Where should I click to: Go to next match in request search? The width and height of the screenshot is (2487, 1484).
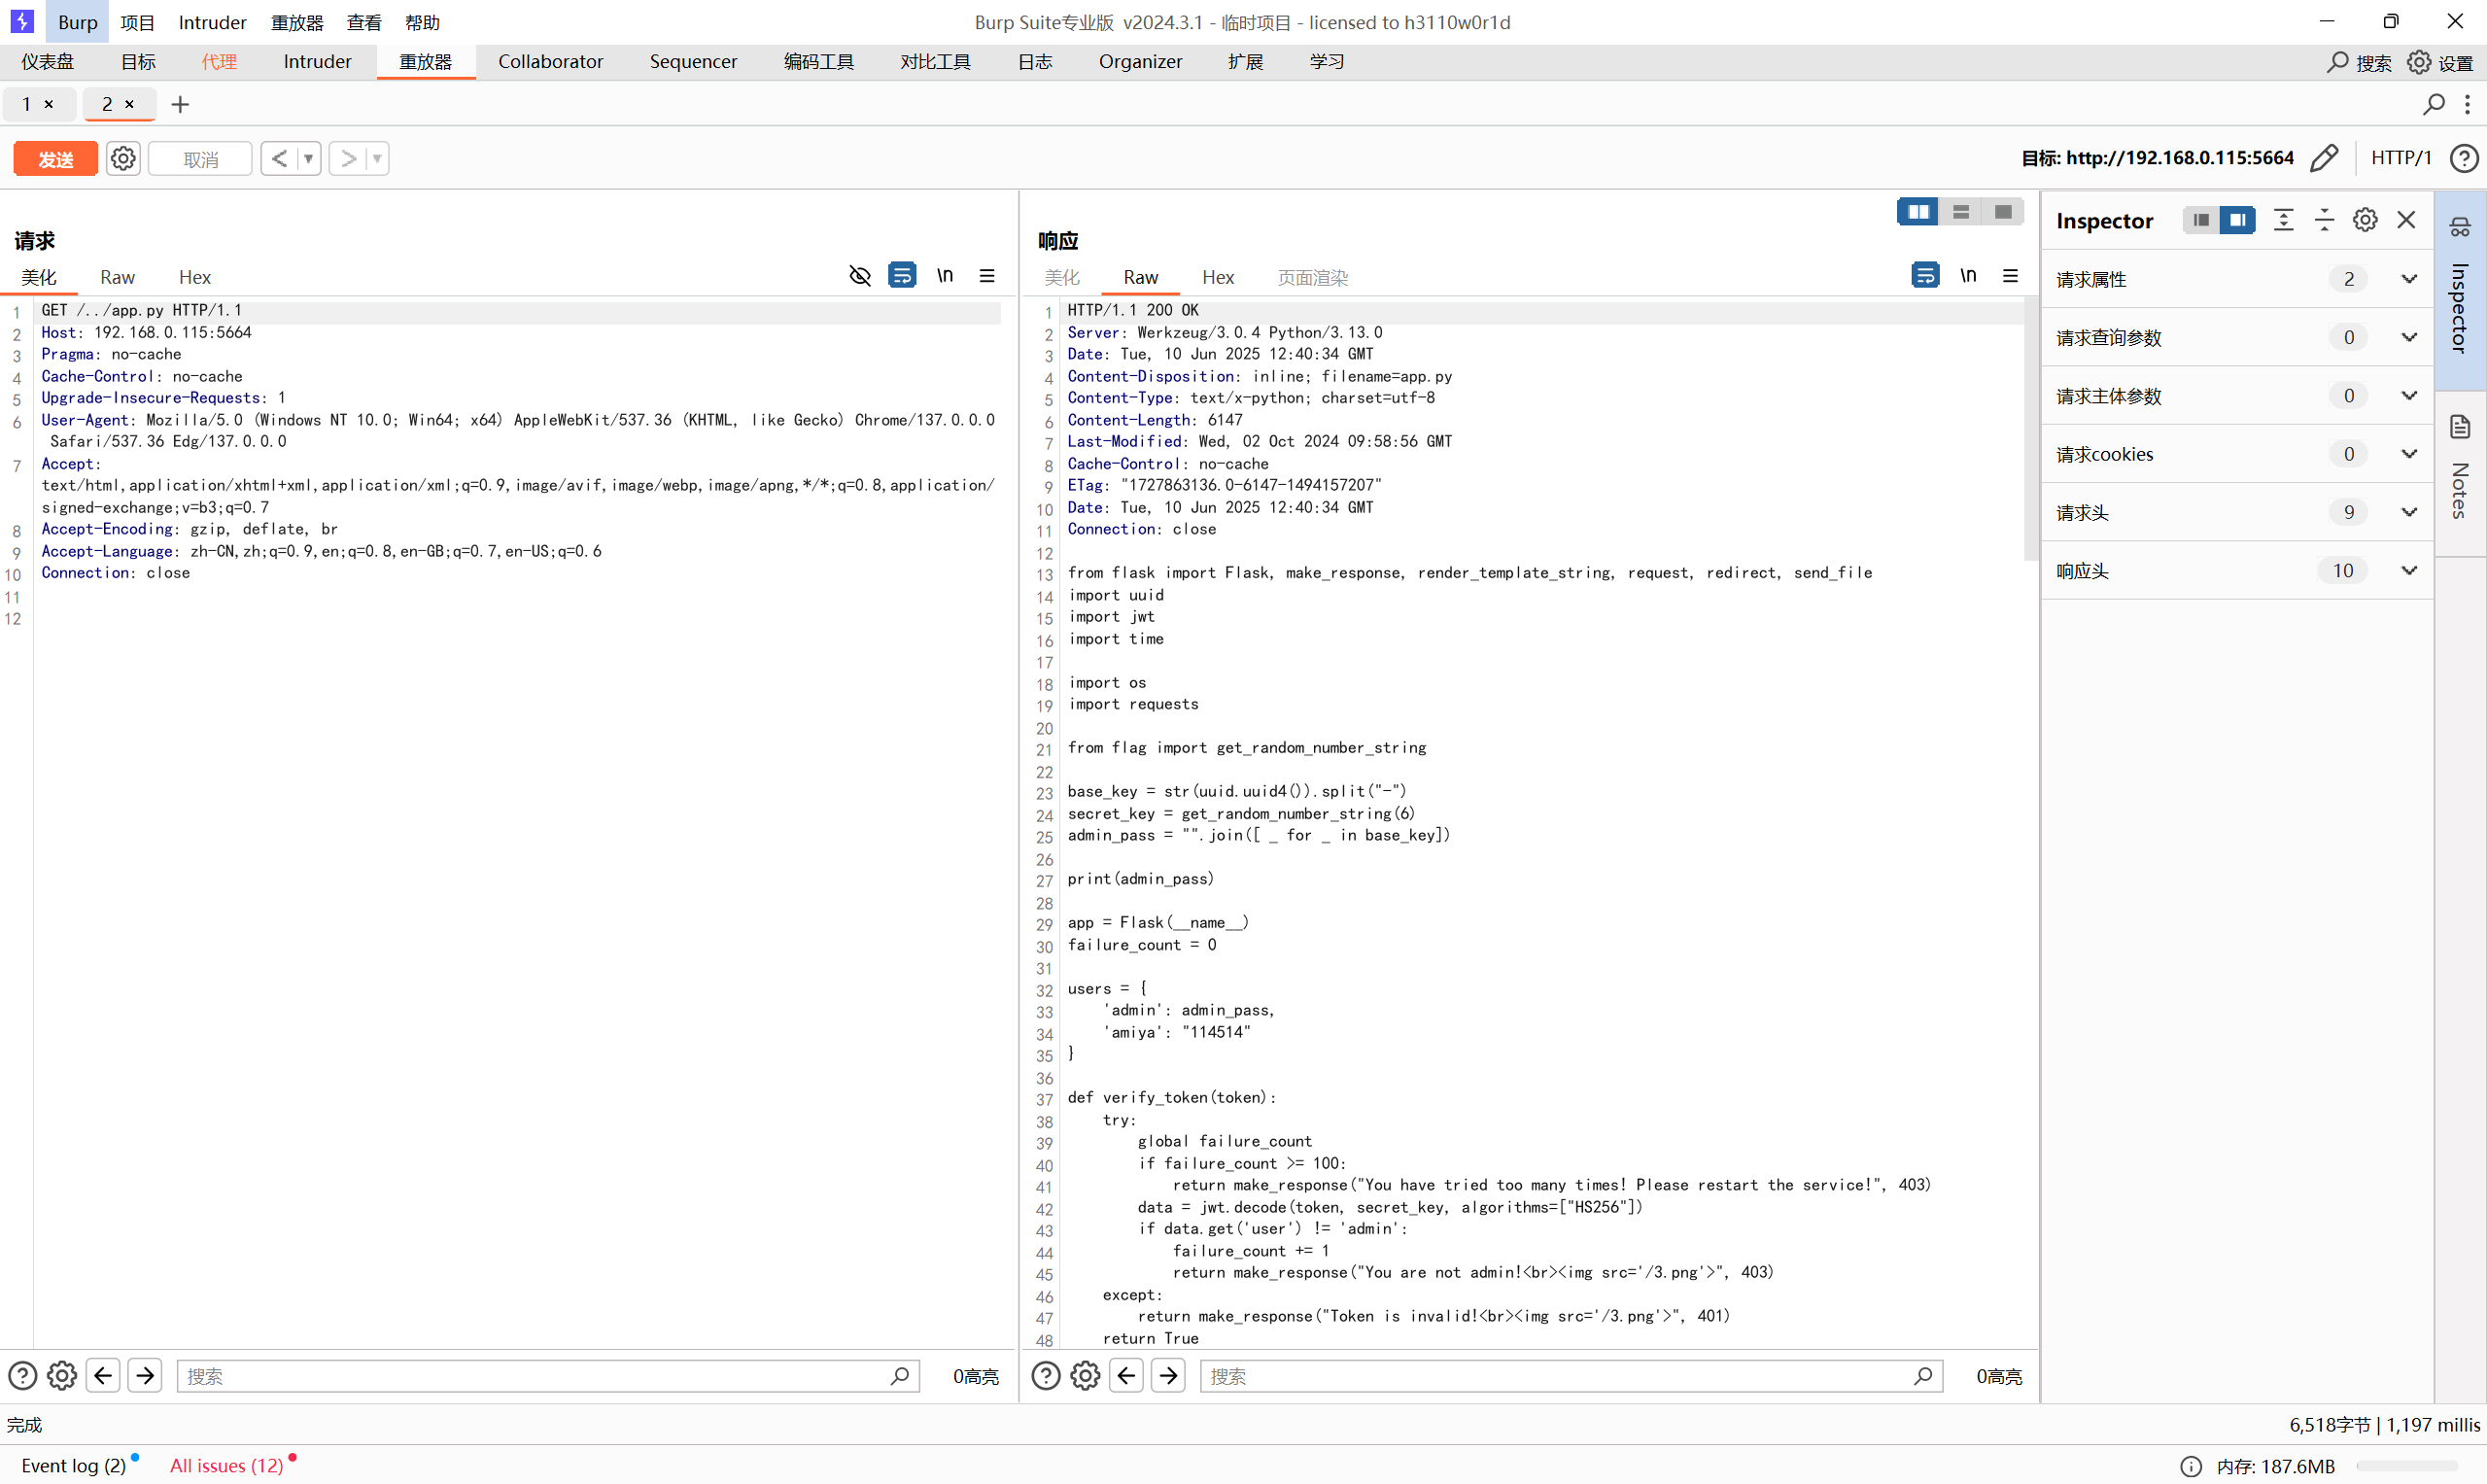click(x=145, y=1376)
